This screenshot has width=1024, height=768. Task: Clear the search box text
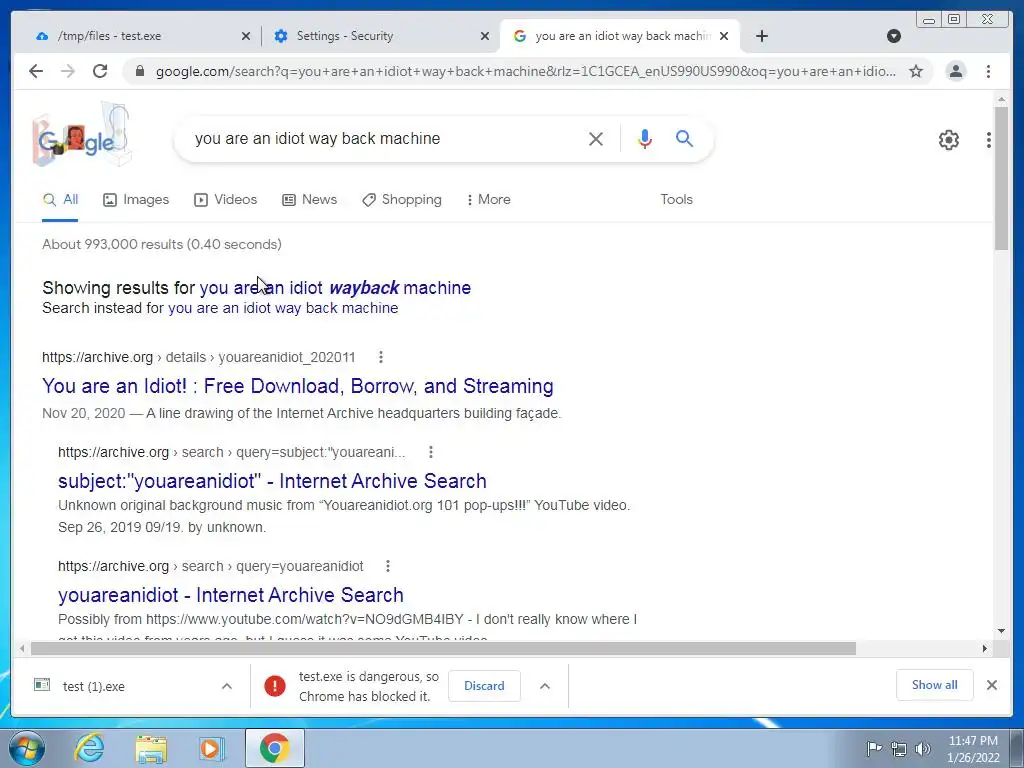click(x=595, y=138)
